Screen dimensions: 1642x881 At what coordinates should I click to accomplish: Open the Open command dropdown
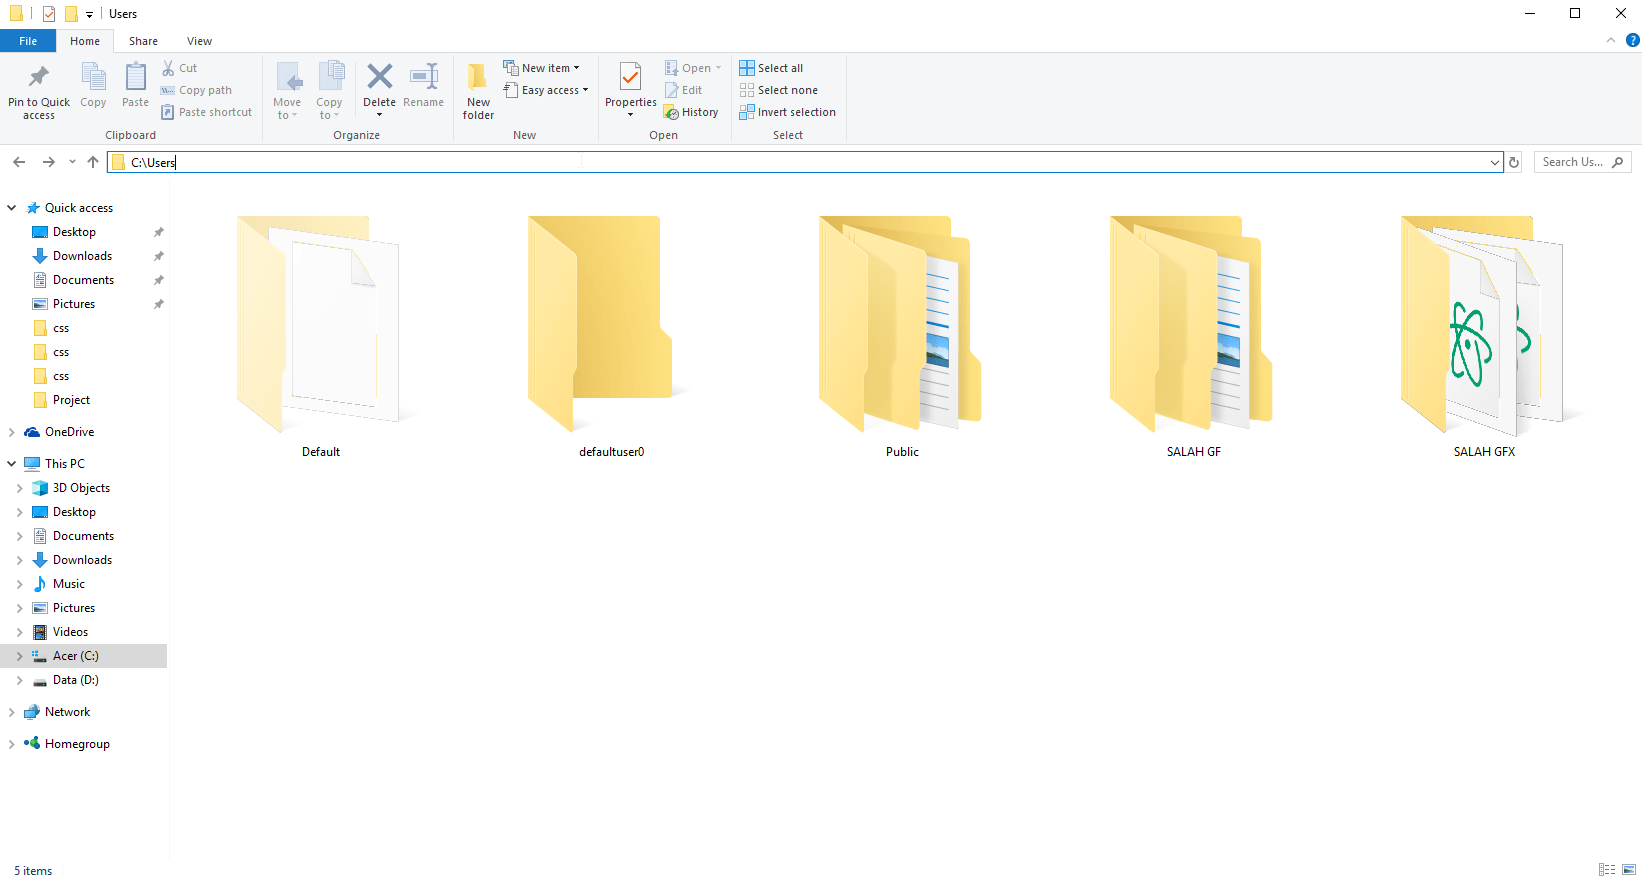pyautogui.click(x=718, y=68)
